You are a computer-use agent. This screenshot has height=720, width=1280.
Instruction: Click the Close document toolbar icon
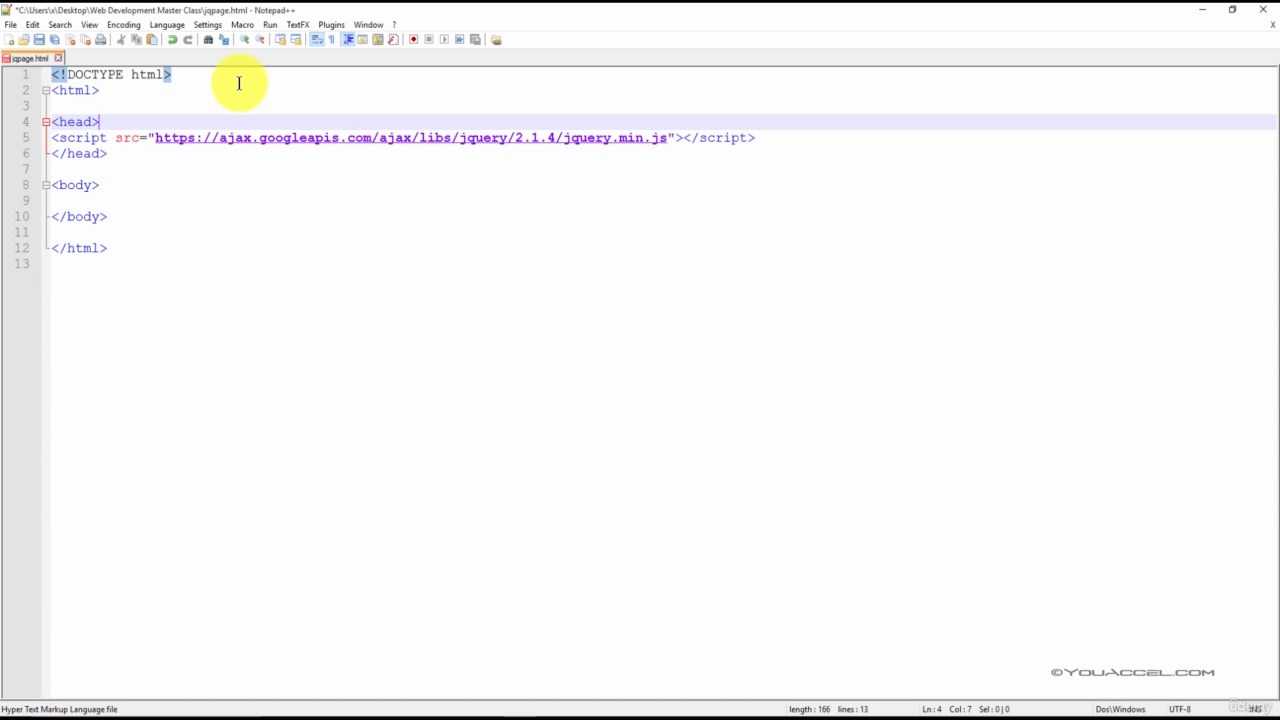point(70,40)
